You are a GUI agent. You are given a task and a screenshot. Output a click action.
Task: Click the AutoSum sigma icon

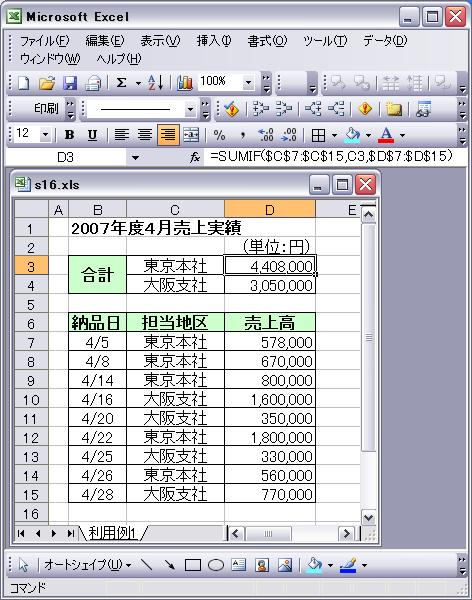tap(121, 83)
